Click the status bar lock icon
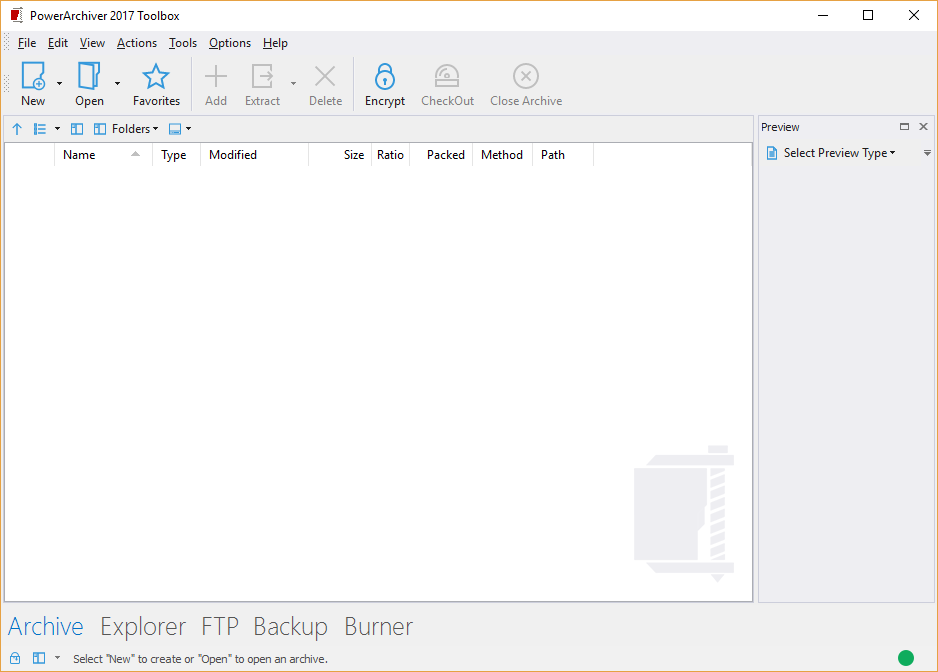 click(15, 658)
